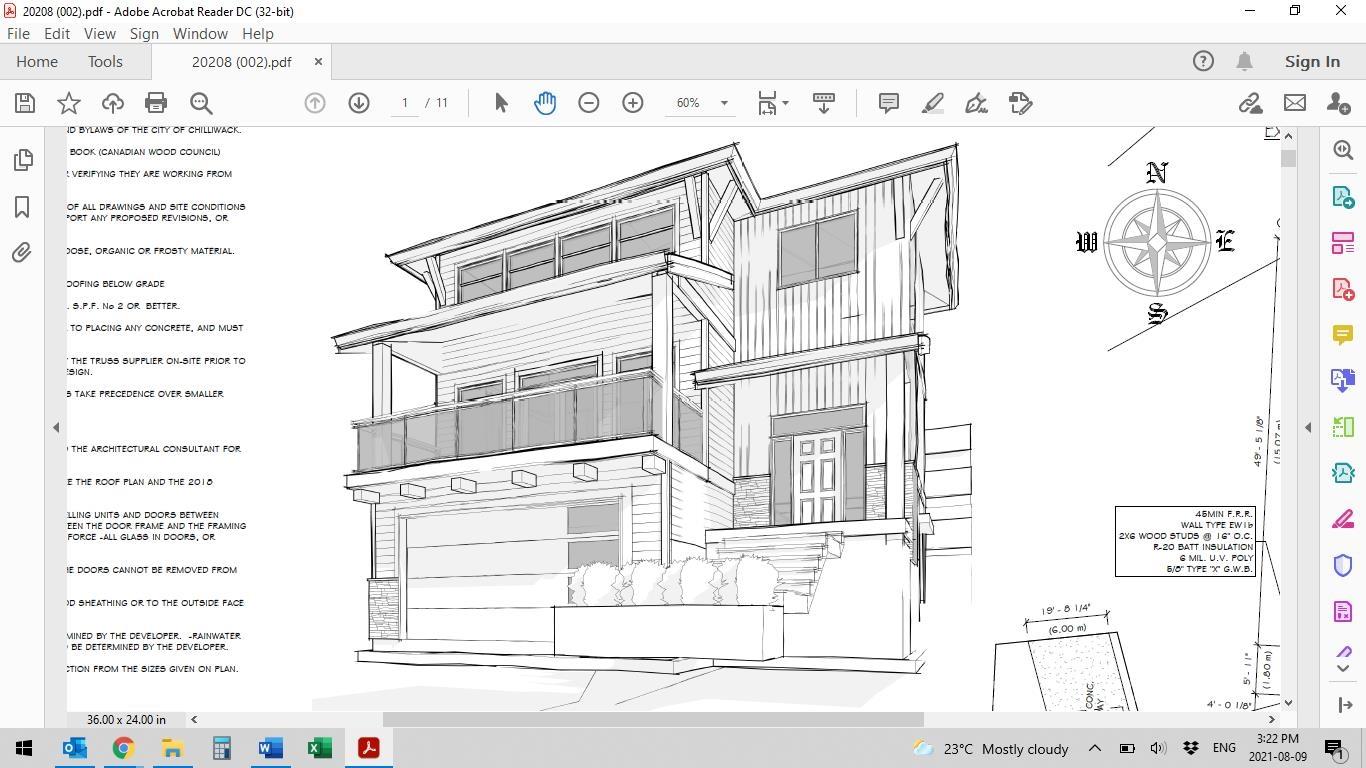
Task: Click the Zoom in plus icon
Action: click(x=633, y=103)
